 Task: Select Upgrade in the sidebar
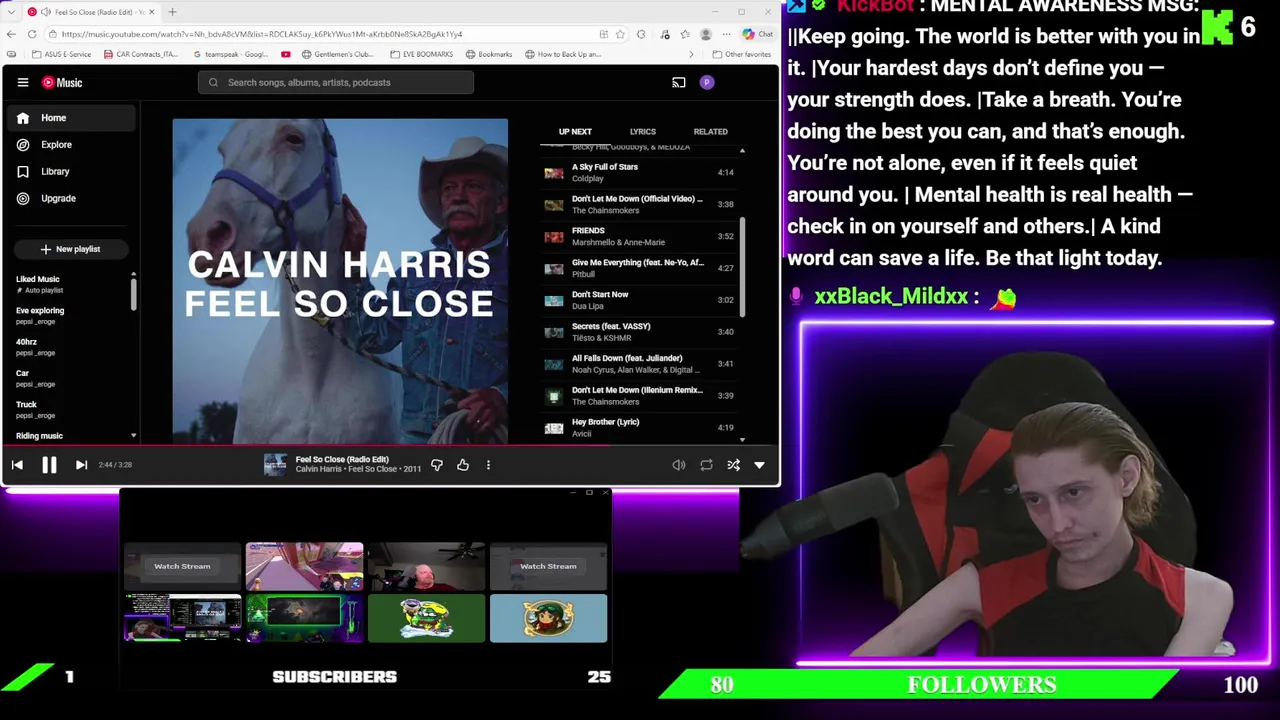pos(70,199)
